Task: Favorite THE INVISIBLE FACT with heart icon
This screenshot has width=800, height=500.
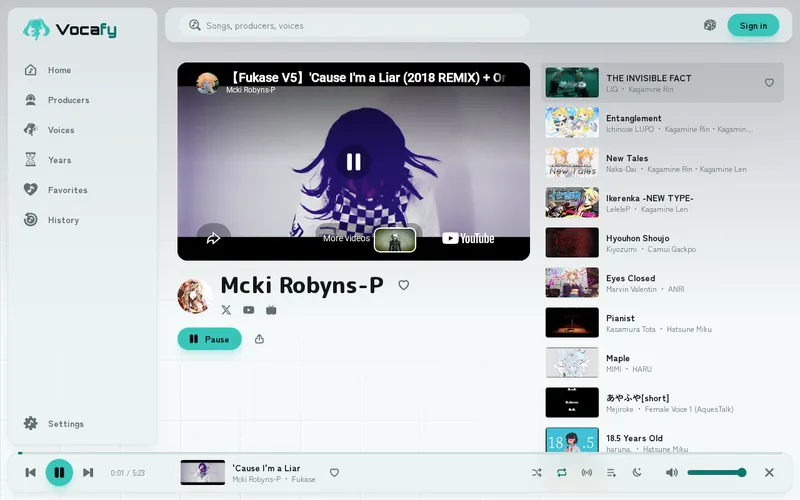Action: tap(769, 83)
